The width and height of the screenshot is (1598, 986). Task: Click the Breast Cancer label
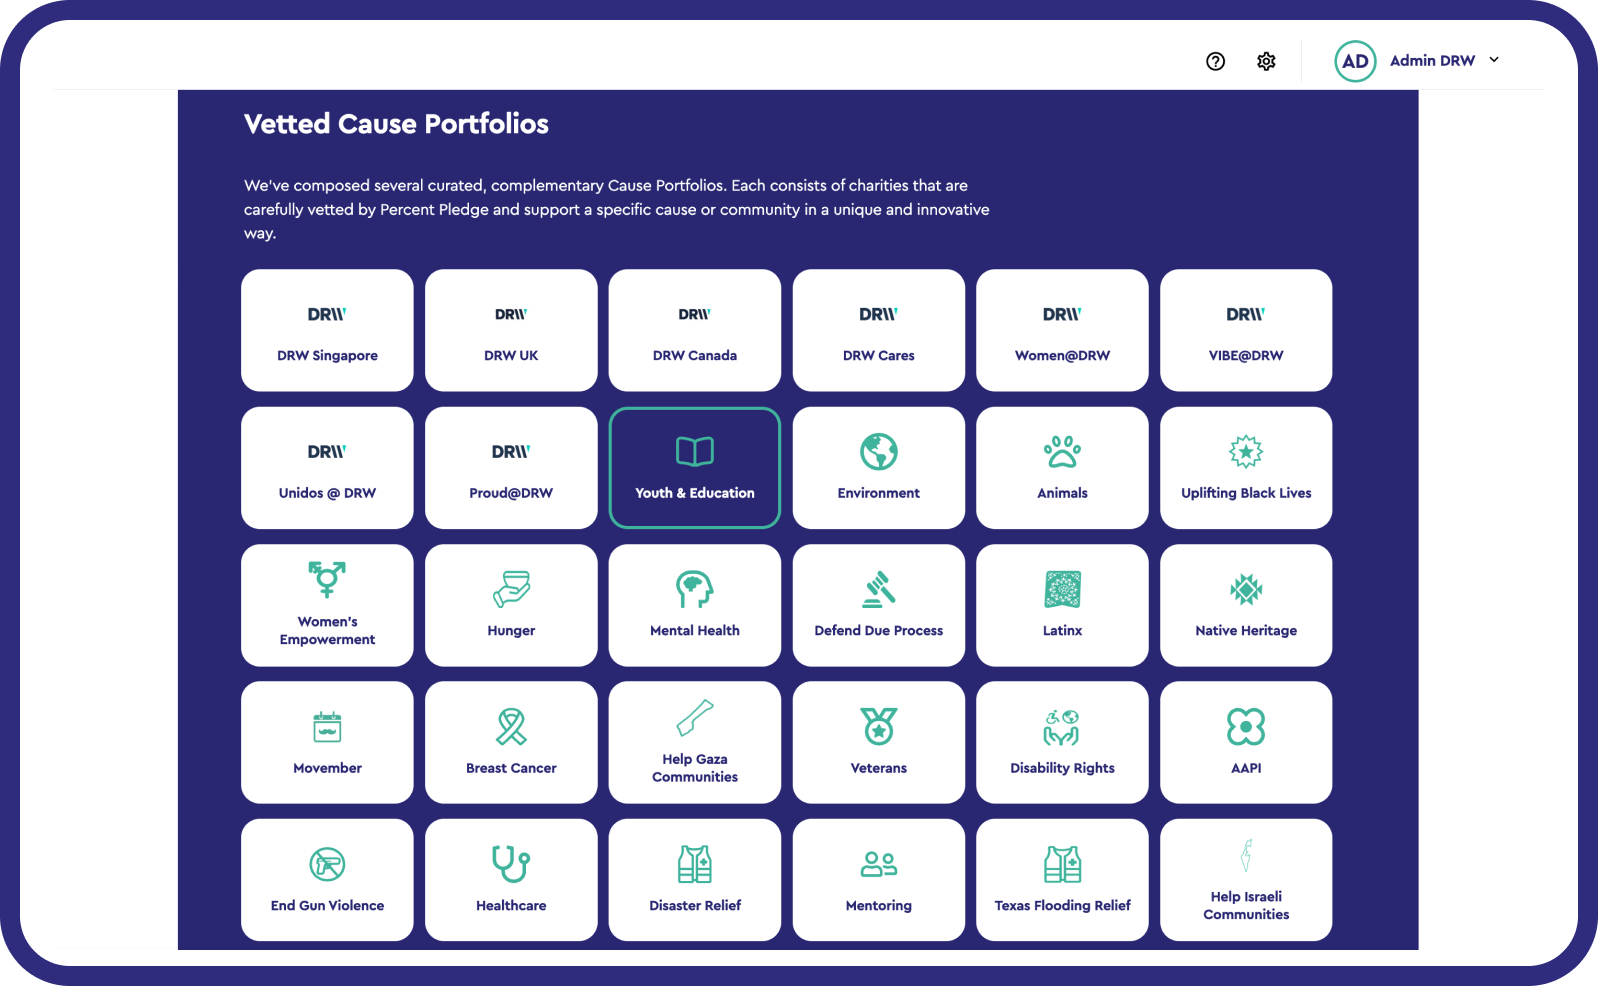pyautogui.click(x=511, y=768)
